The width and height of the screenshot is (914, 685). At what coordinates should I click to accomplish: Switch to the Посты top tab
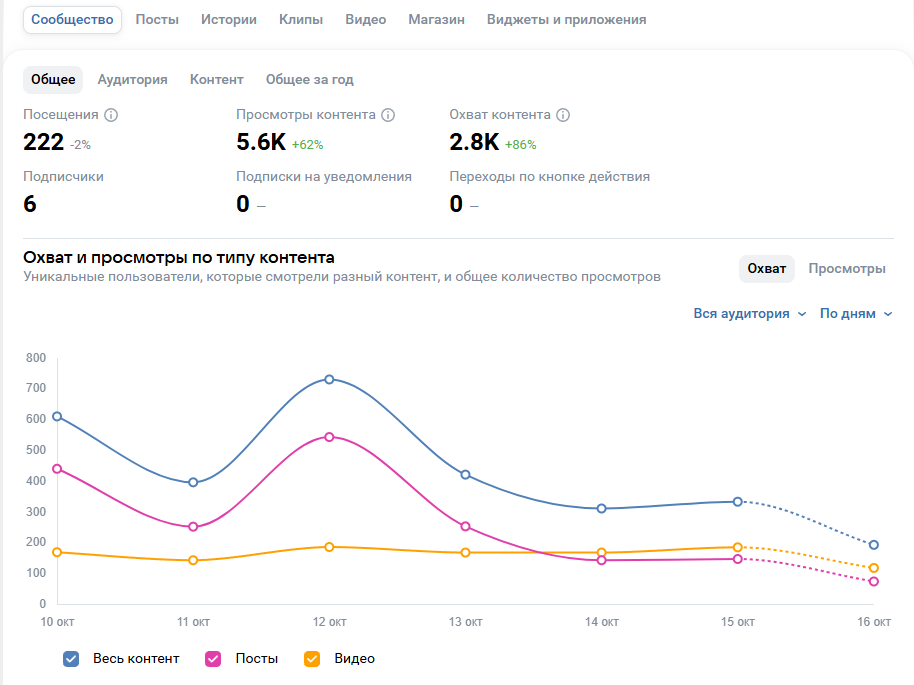pyautogui.click(x=157, y=19)
